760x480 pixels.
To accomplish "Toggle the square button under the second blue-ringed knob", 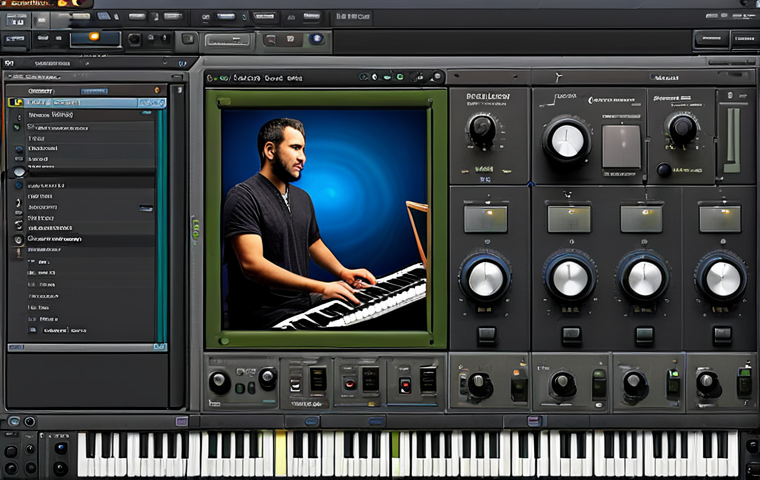I will click(571, 335).
